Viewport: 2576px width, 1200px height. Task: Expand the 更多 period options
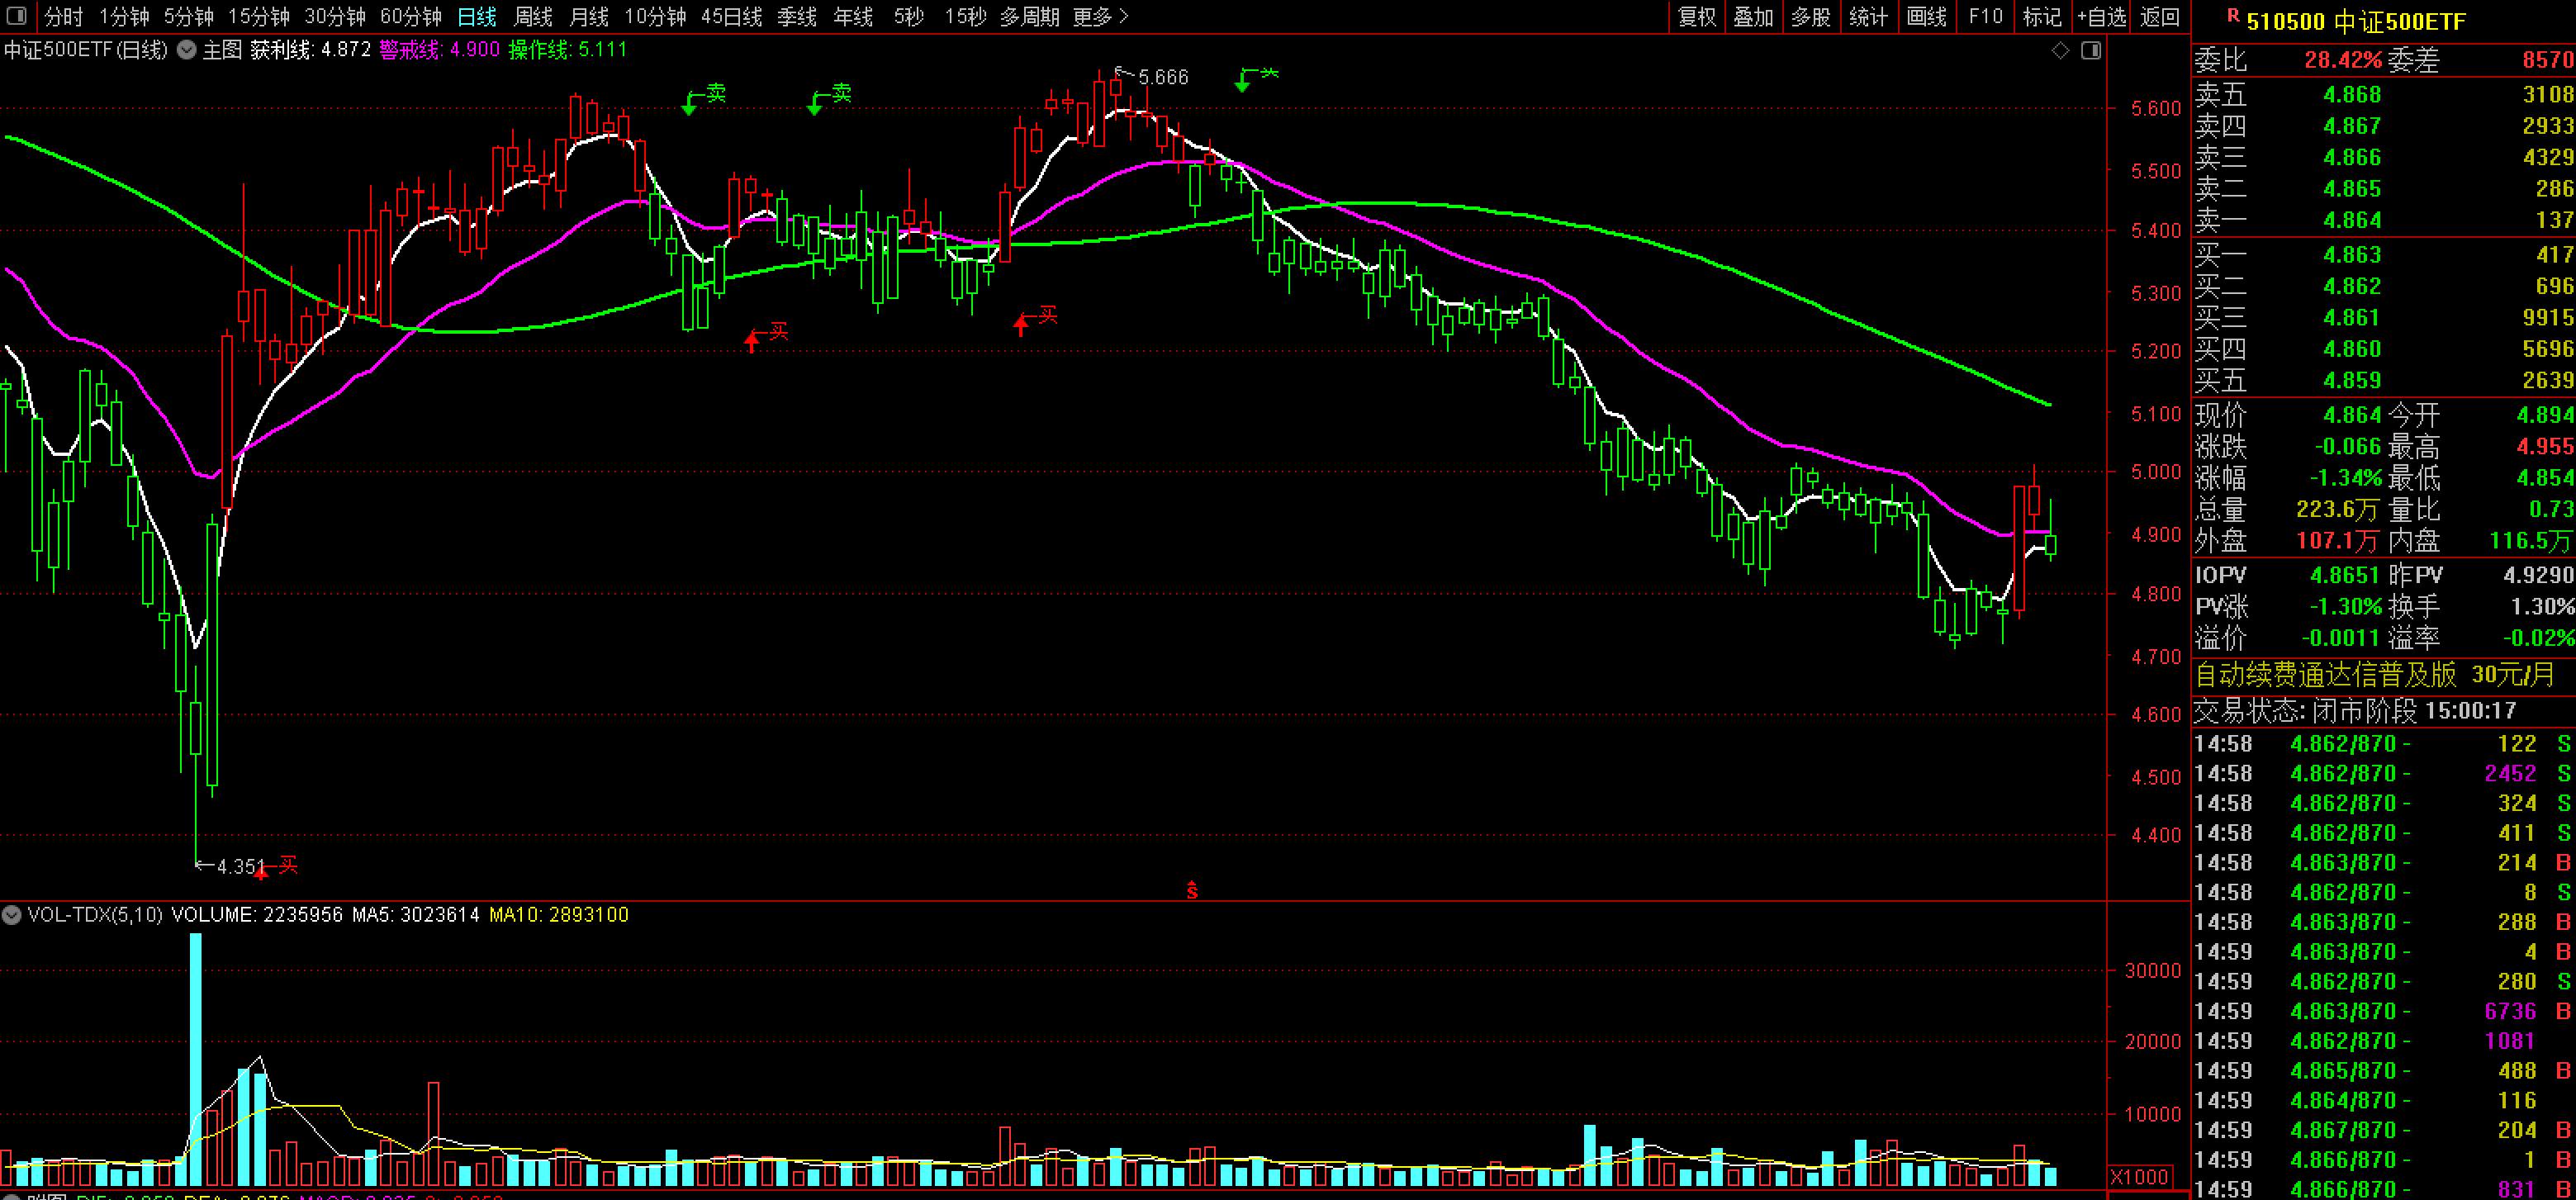[1100, 16]
